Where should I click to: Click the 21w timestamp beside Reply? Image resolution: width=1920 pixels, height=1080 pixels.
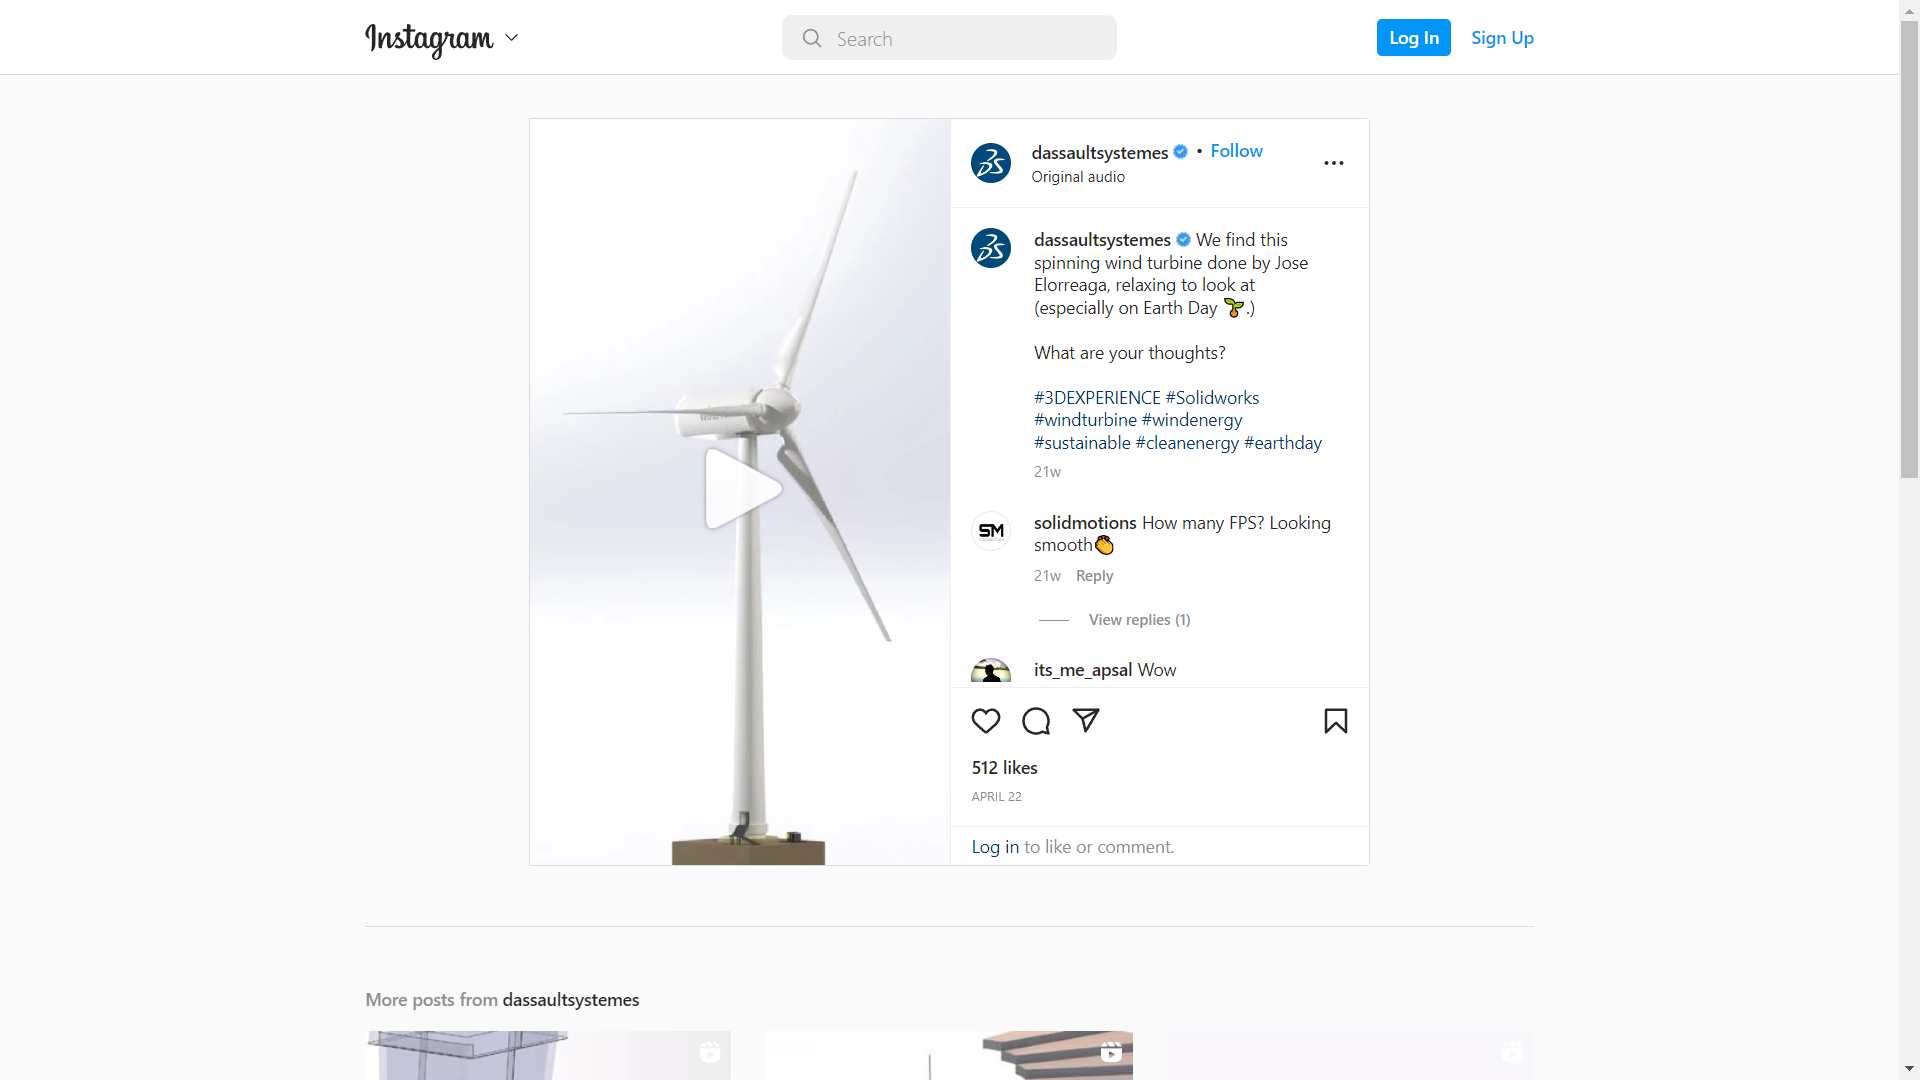coord(1047,576)
